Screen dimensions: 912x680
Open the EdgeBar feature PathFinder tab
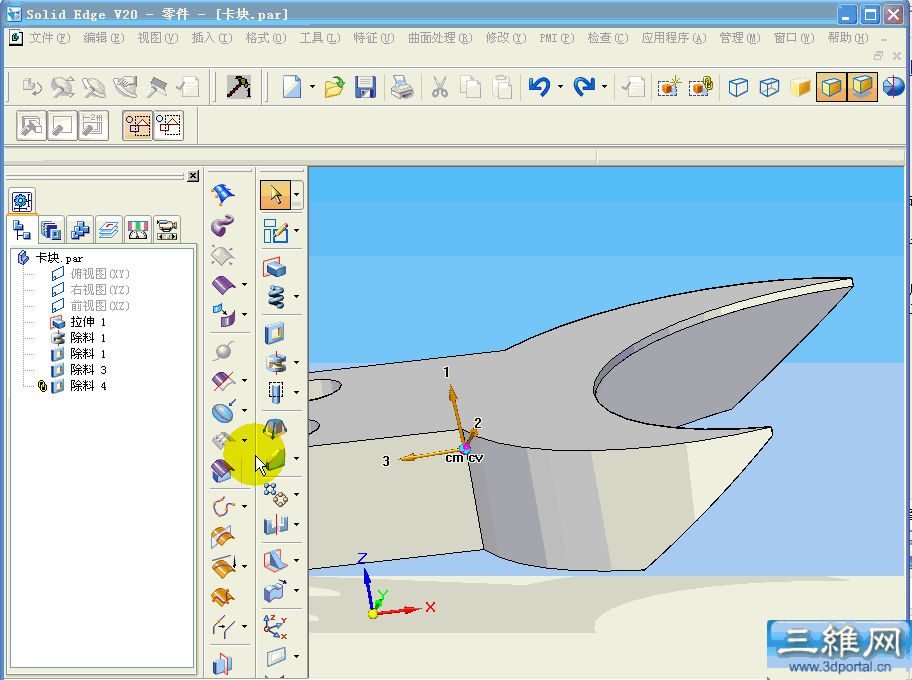tap(22, 230)
